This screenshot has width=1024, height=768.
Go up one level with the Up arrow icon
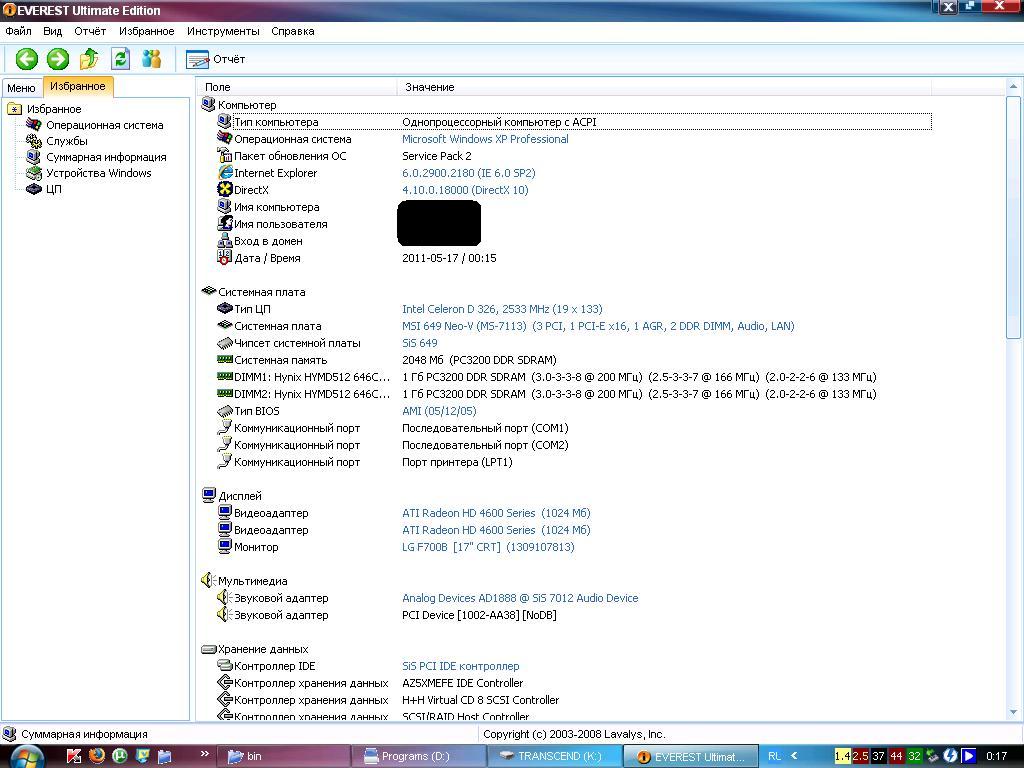pos(89,59)
